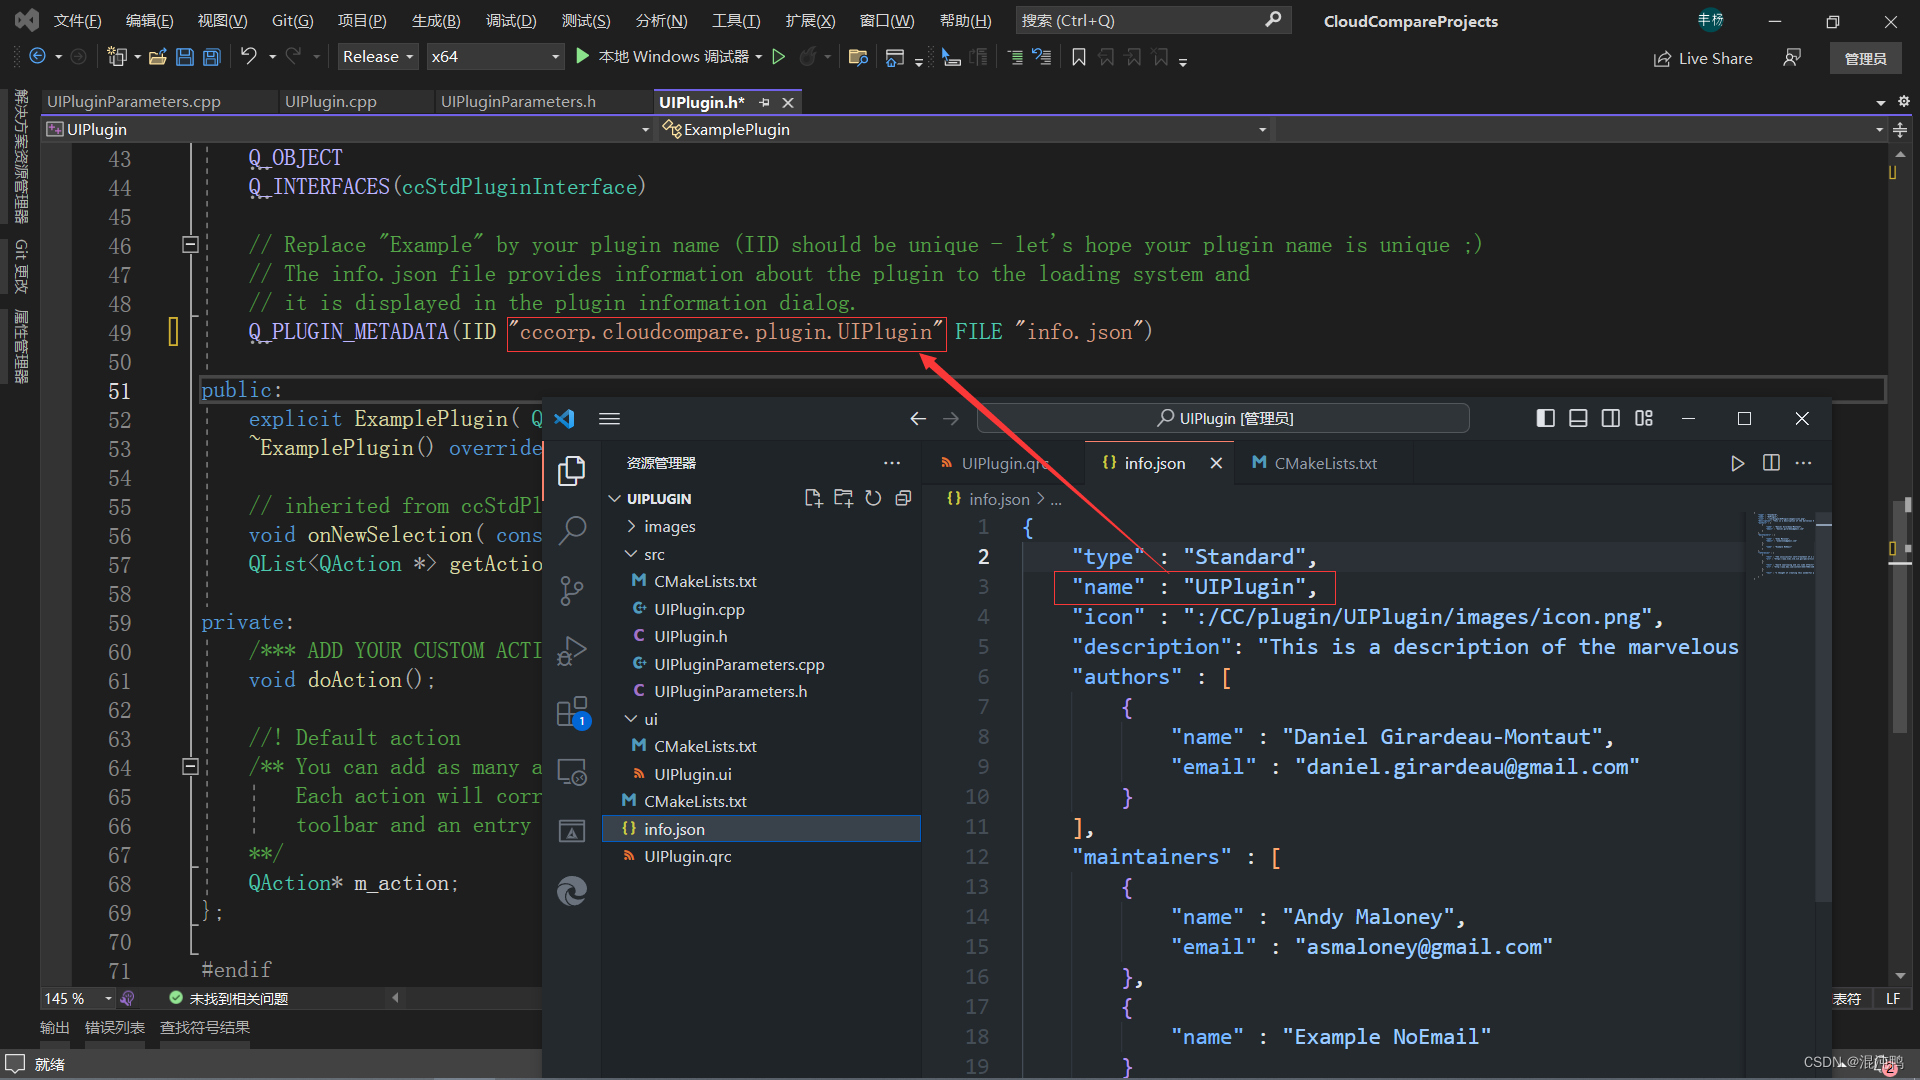Viewport: 1920px width, 1080px height.
Task: Toggle bookmark icon in Visual Studio toolbar
Action: click(x=1079, y=57)
